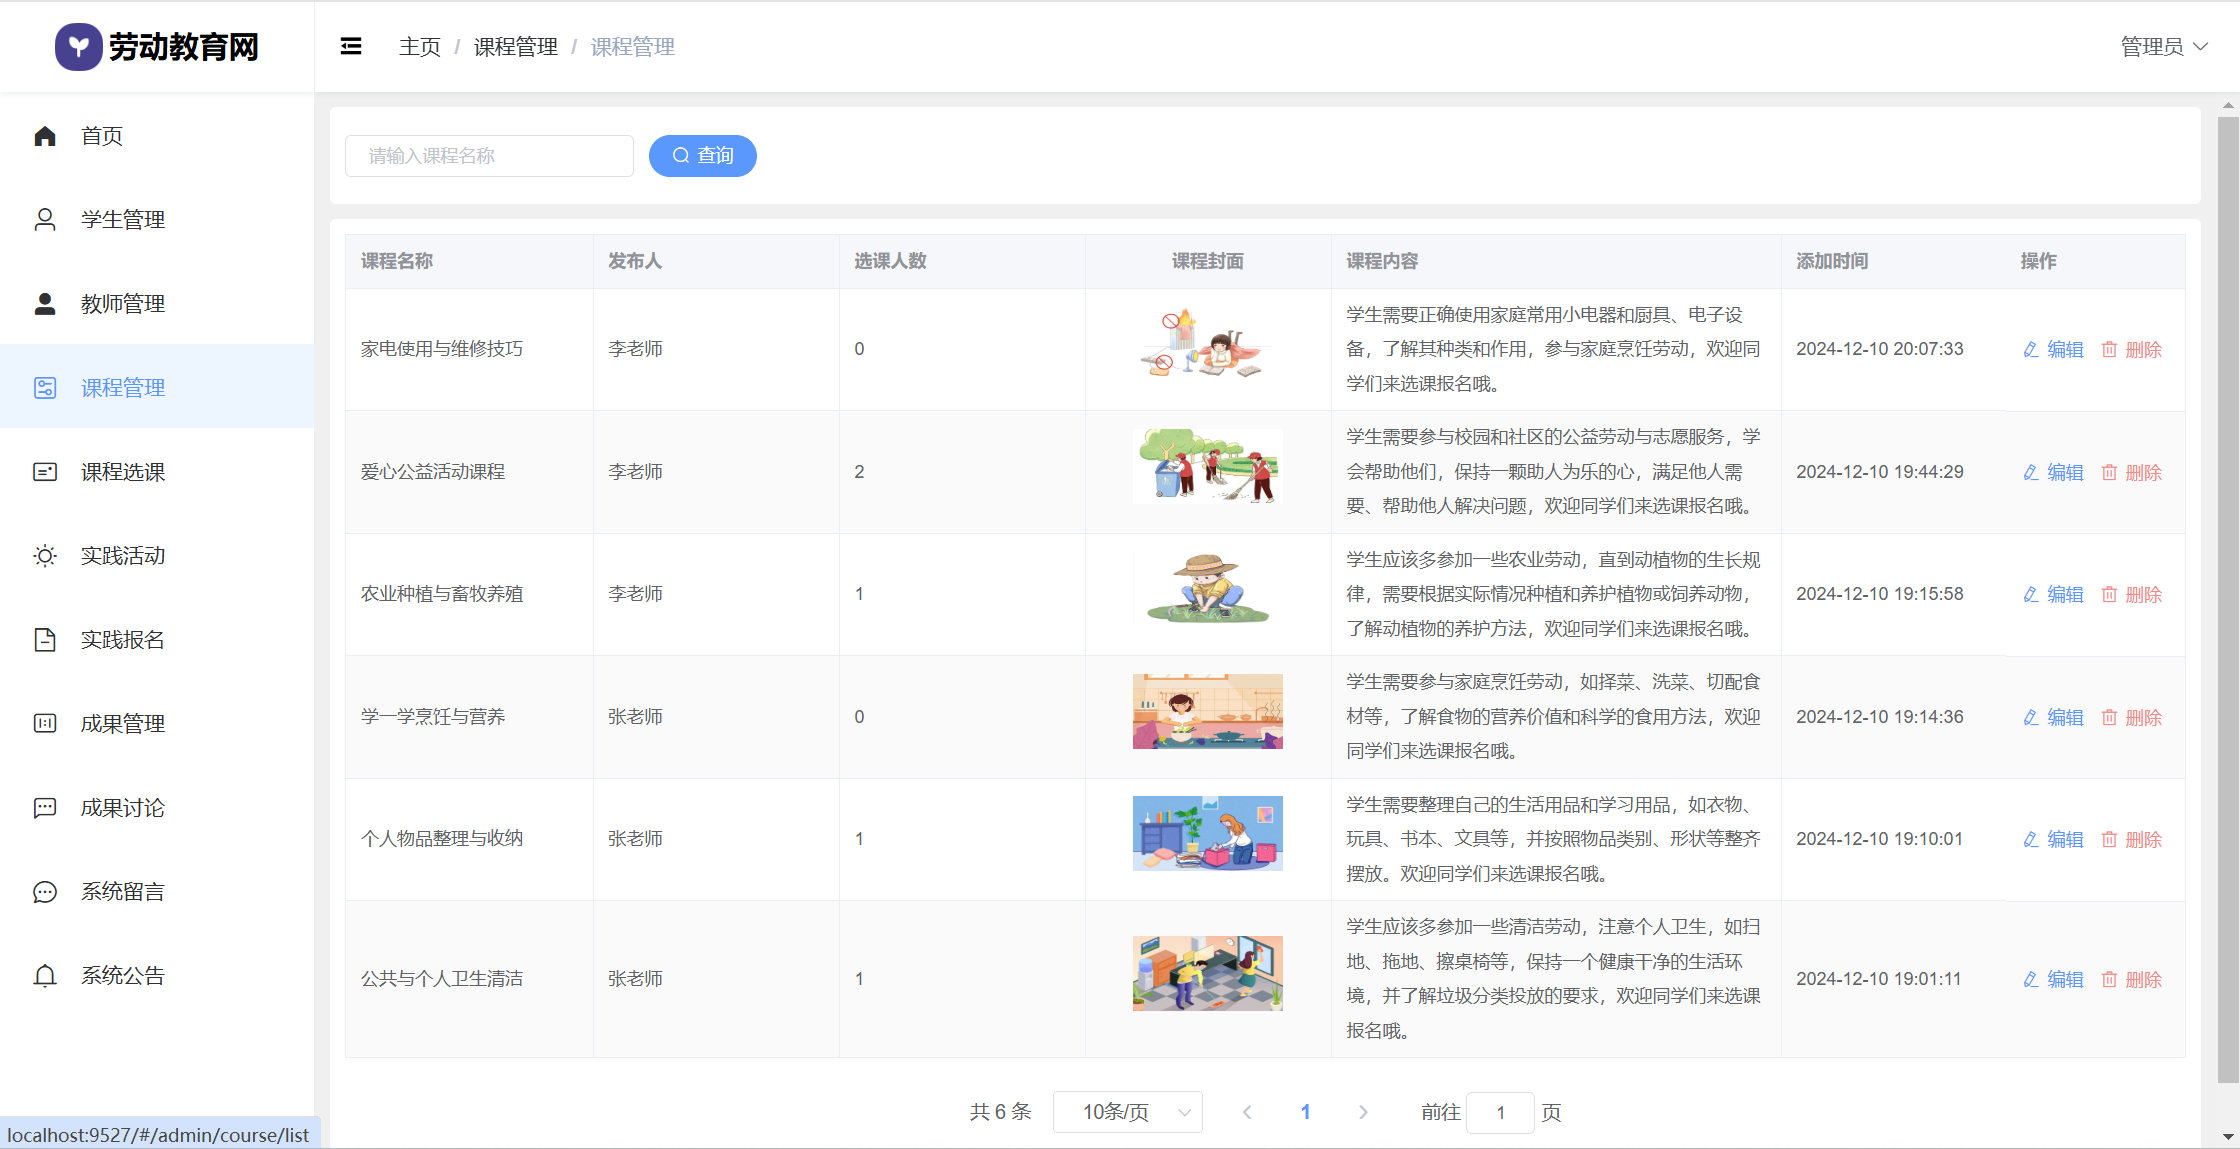Edit the 家电使用与维修技巧 course
This screenshot has height=1149, width=2240.
pyautogui.click(x=2053, y=350)
